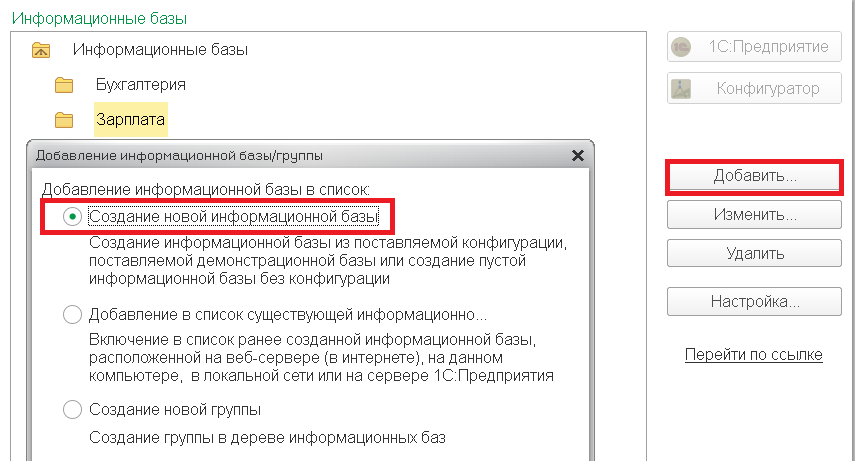The width and height of the screenshot is (855, 461).
Task: Close the Добавление информационной базы dialog
Action: point(578,155)
